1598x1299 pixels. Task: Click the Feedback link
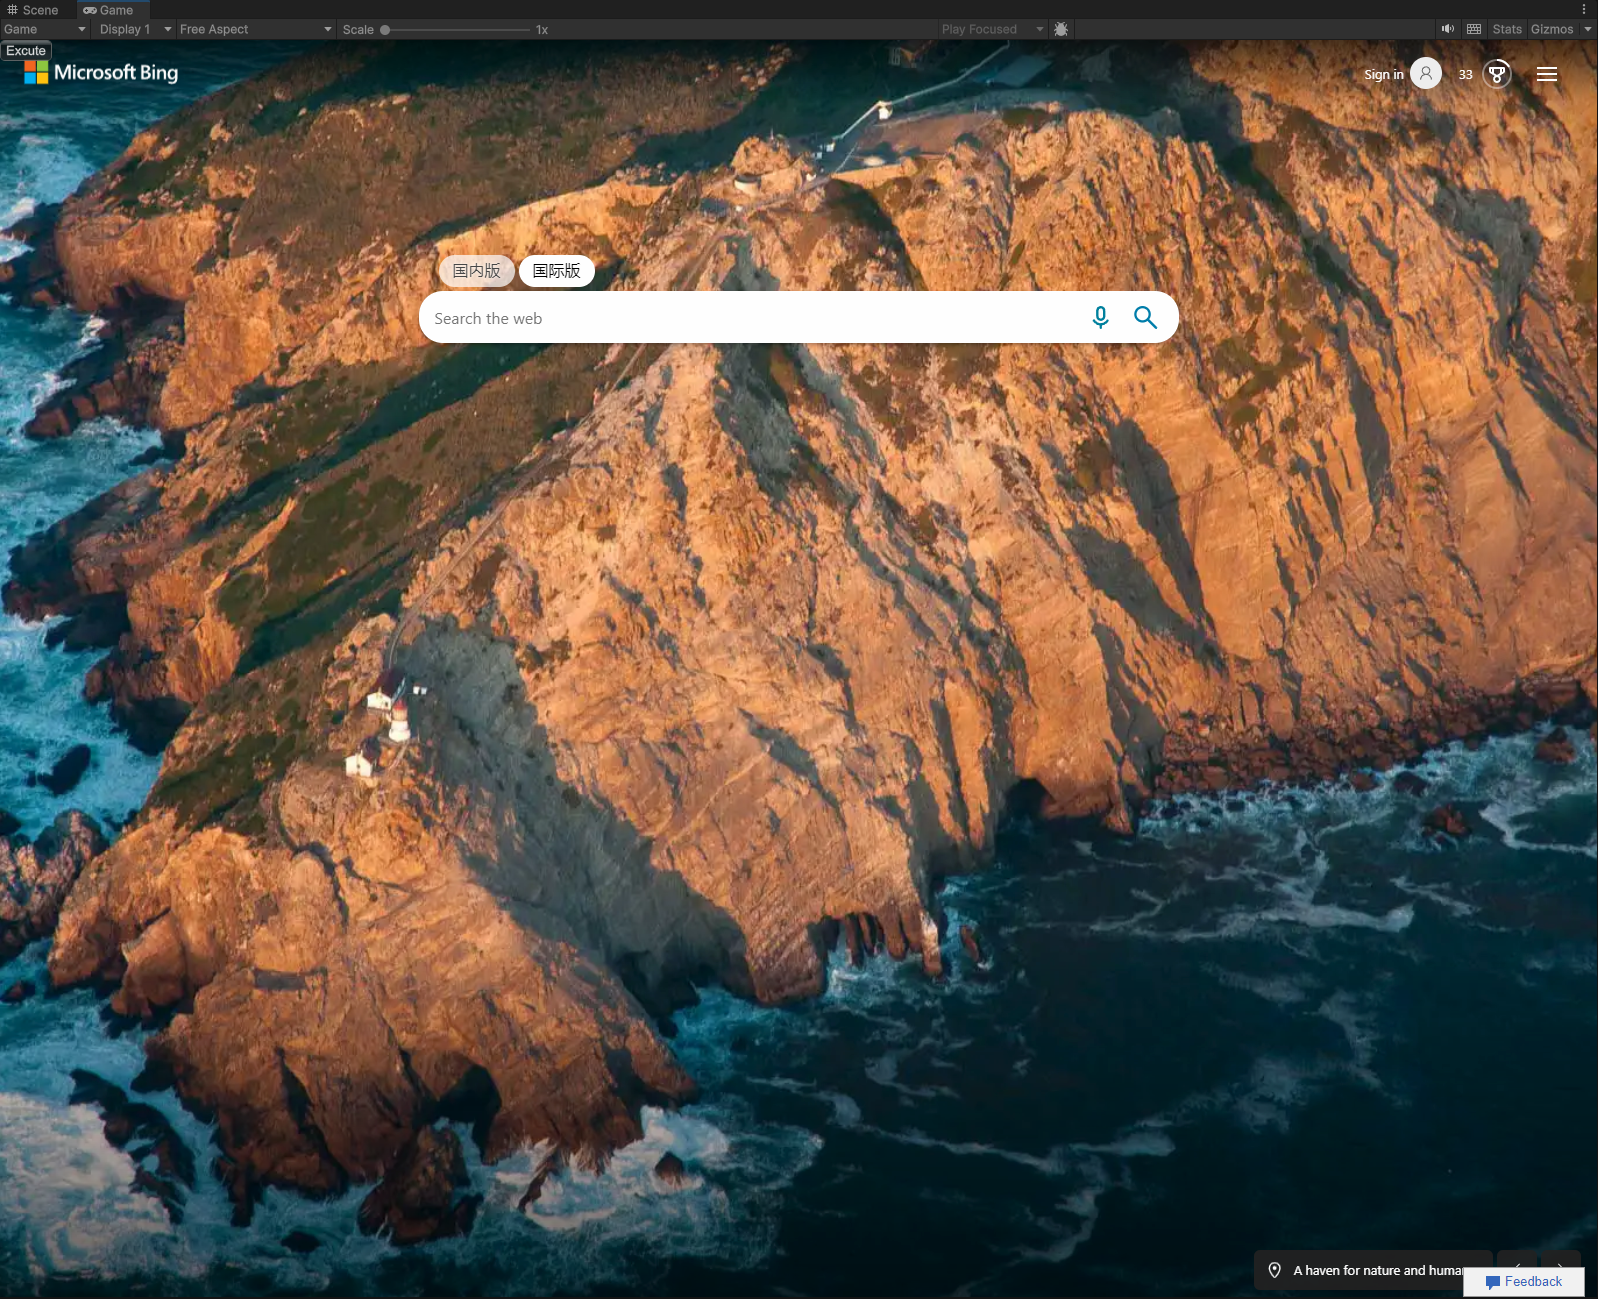coord(1524,1282)
